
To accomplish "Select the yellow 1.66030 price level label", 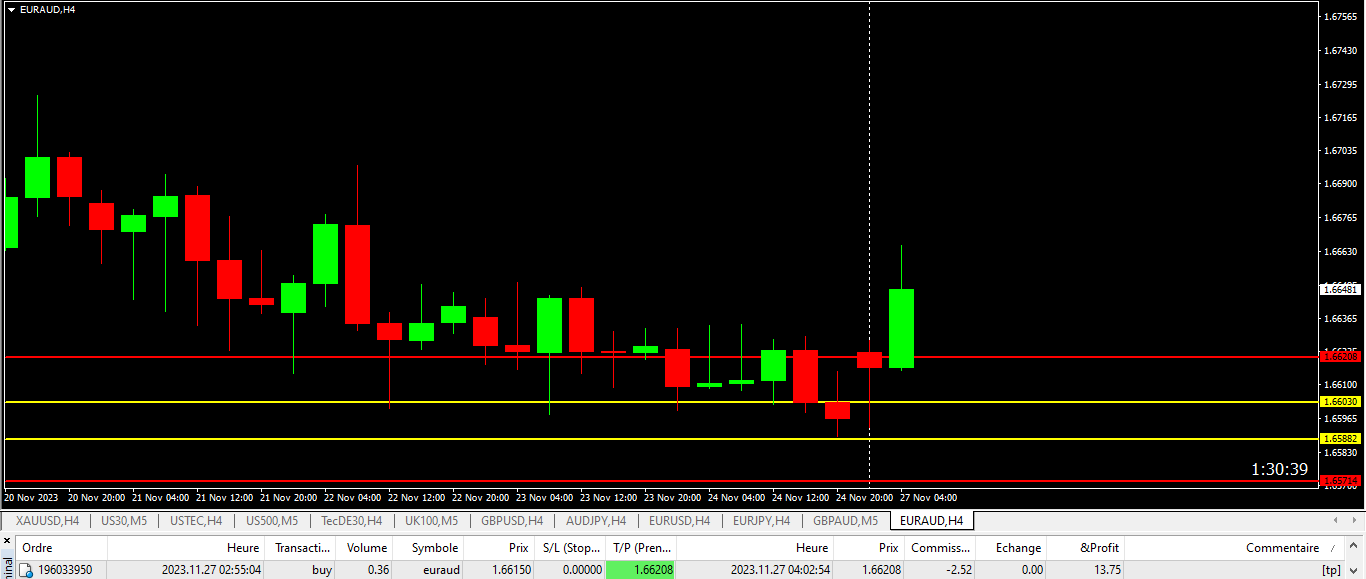I will 1340,402.
